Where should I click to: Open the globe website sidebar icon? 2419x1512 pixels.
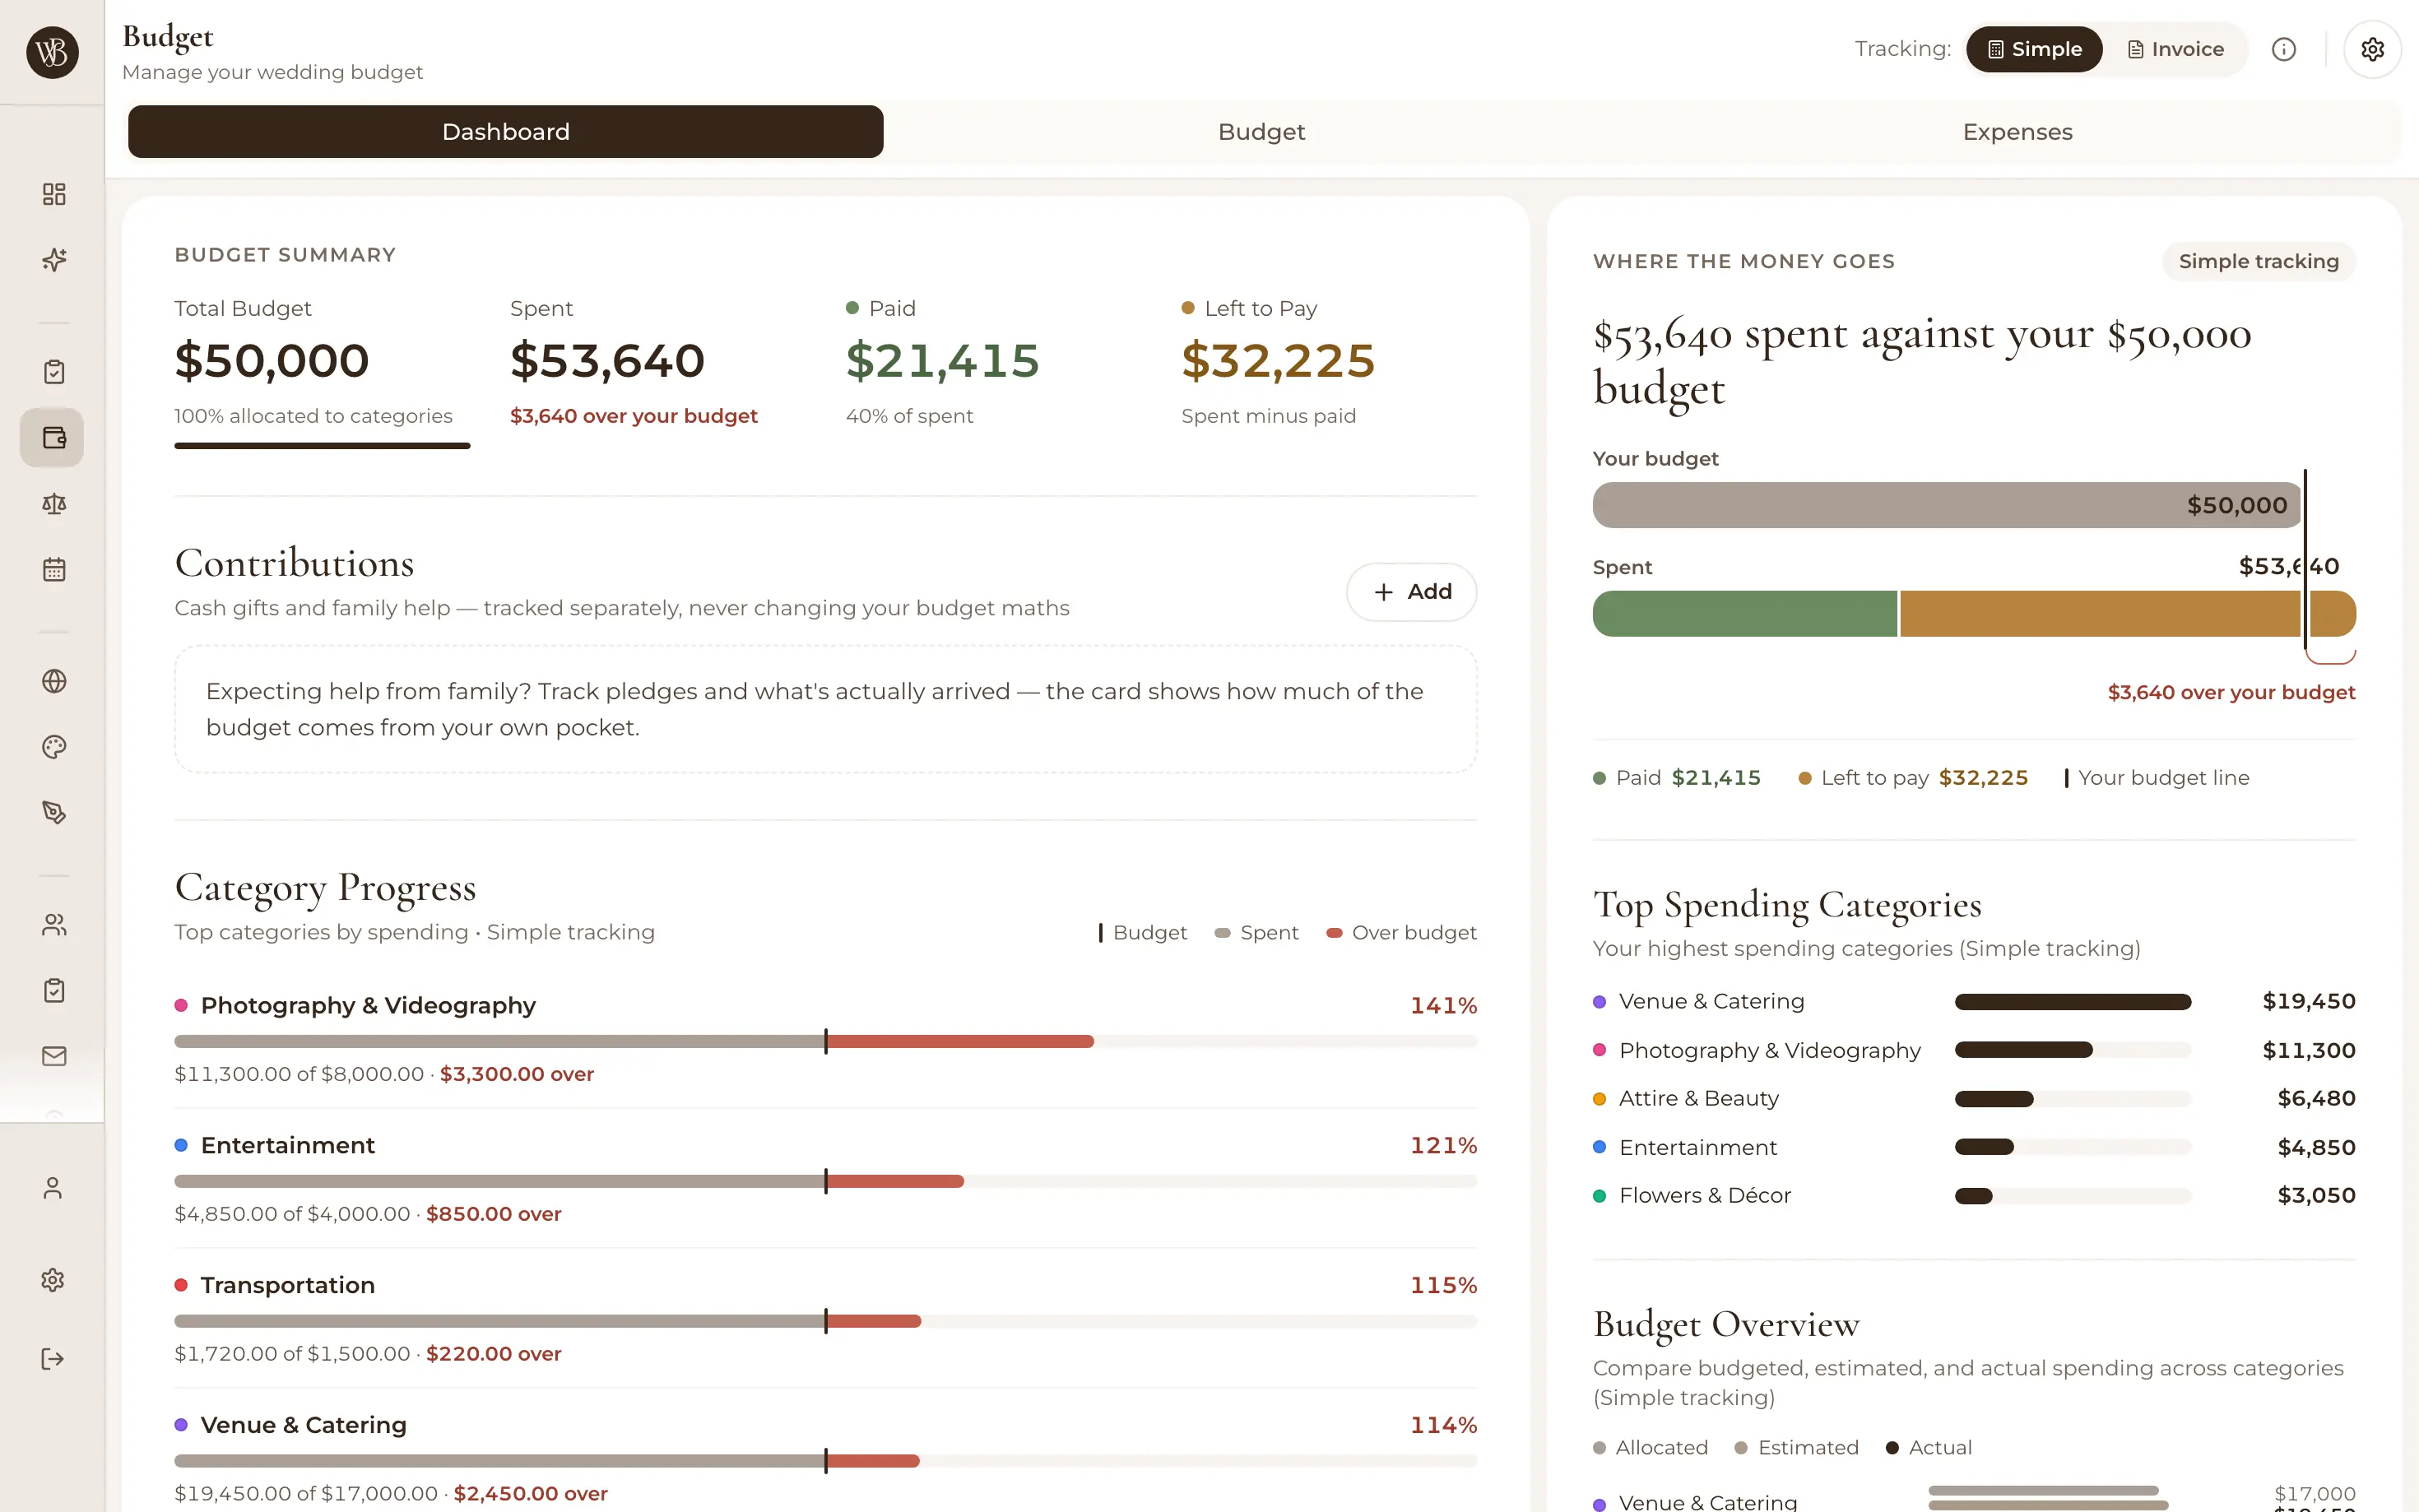click(54, 681)
